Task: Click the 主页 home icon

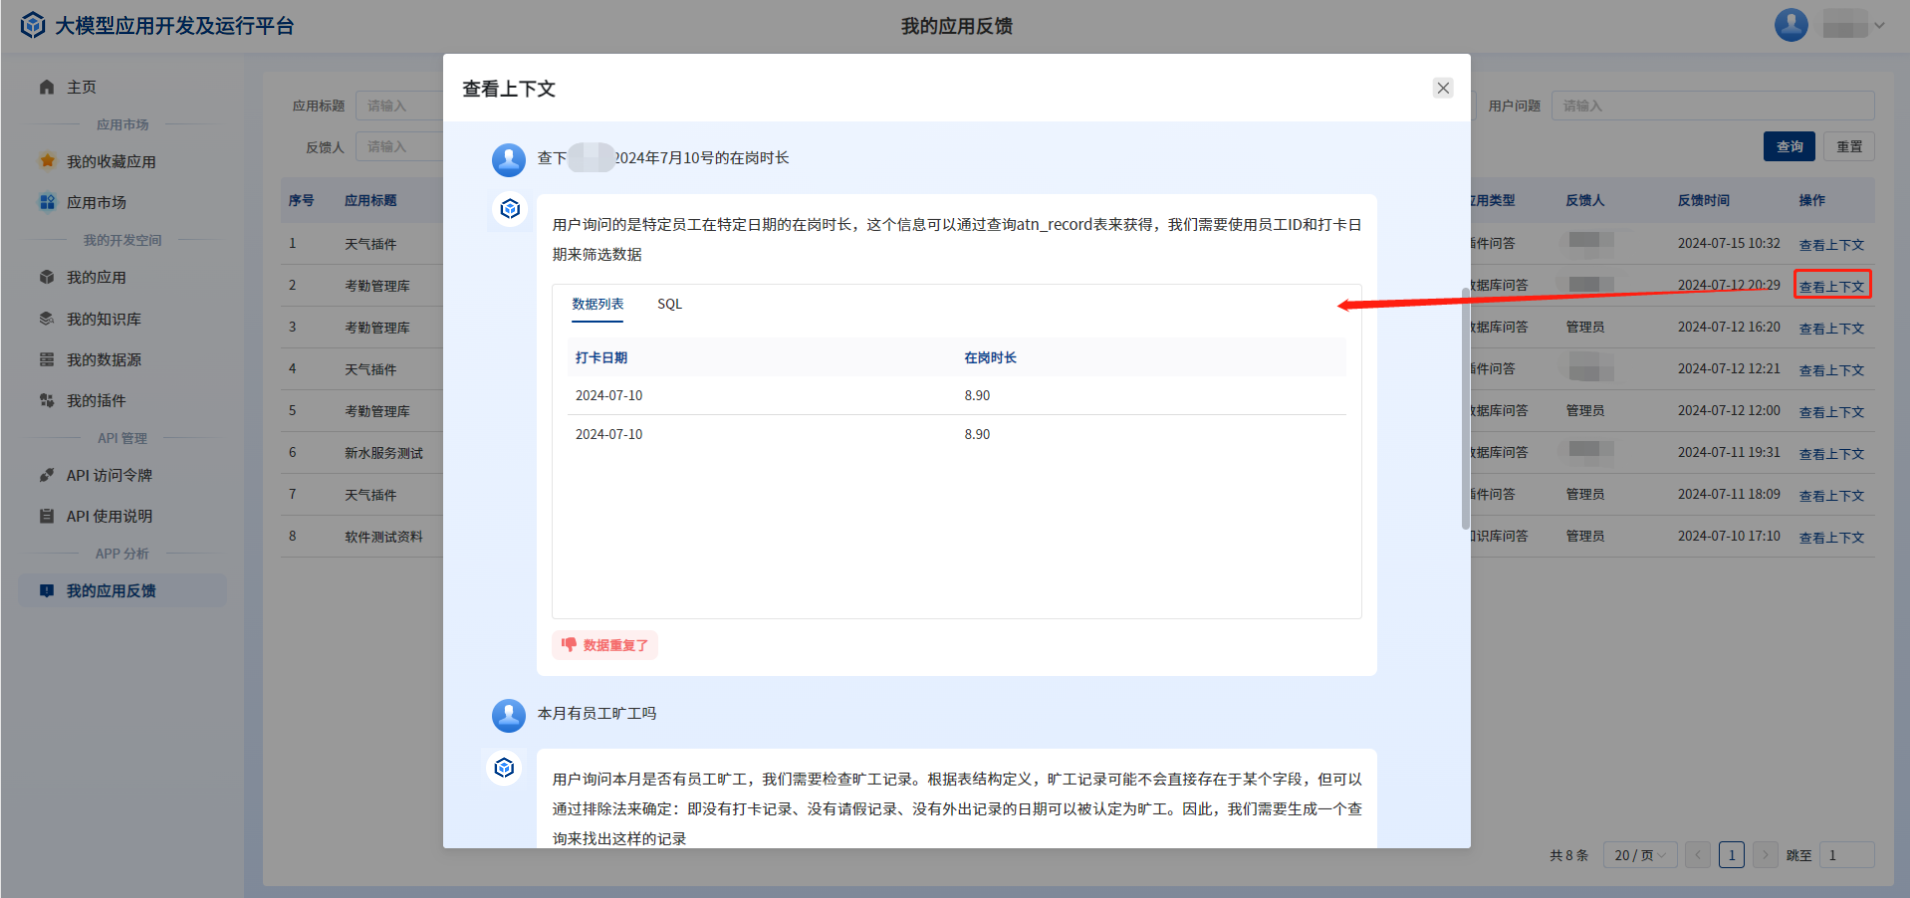Action: [47, 87]
